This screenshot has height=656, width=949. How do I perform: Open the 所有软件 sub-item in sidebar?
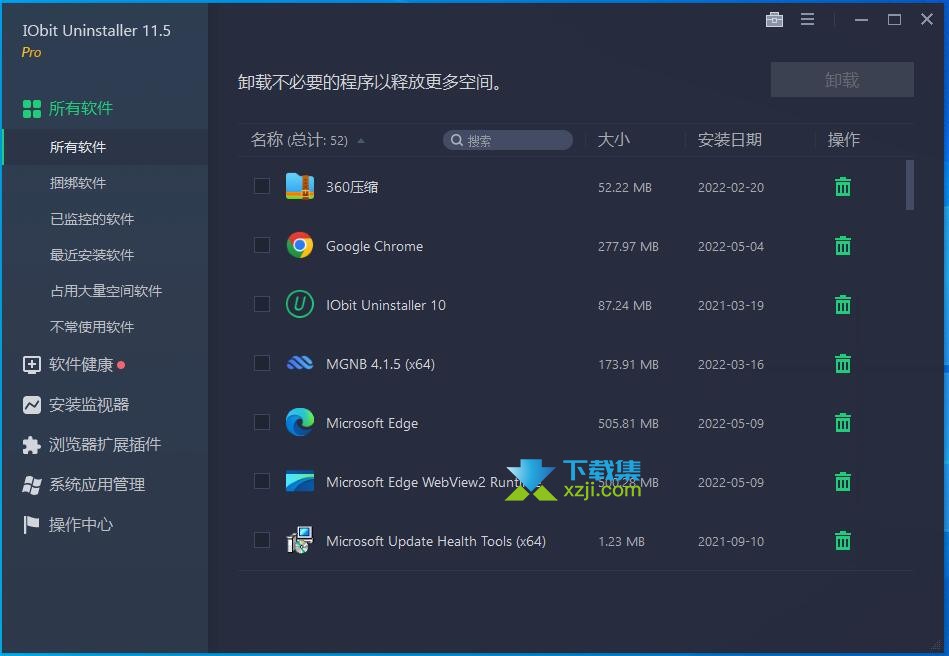[x=105, y=147]
